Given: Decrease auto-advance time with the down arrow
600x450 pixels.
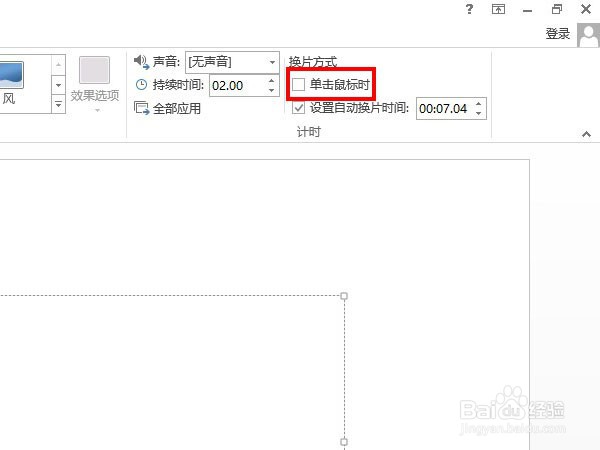Looking at the screenshot, I should coord(479,114).
